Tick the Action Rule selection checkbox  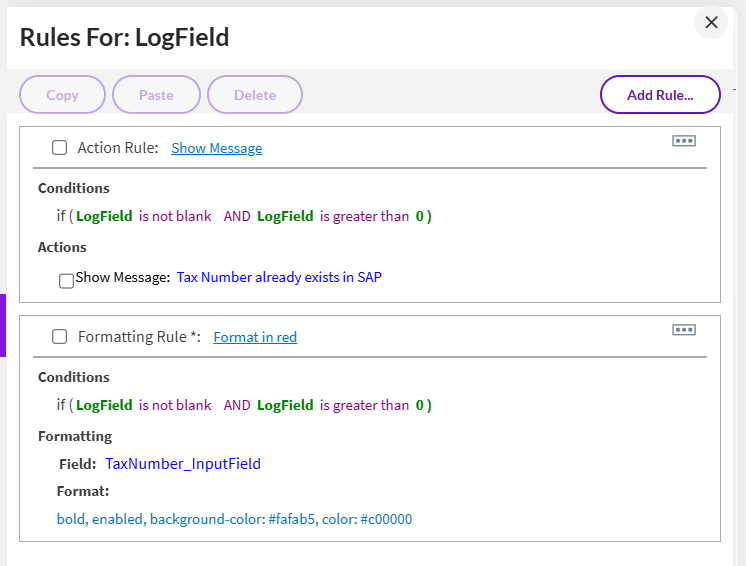pyautogui.click(x=60, y=148)
